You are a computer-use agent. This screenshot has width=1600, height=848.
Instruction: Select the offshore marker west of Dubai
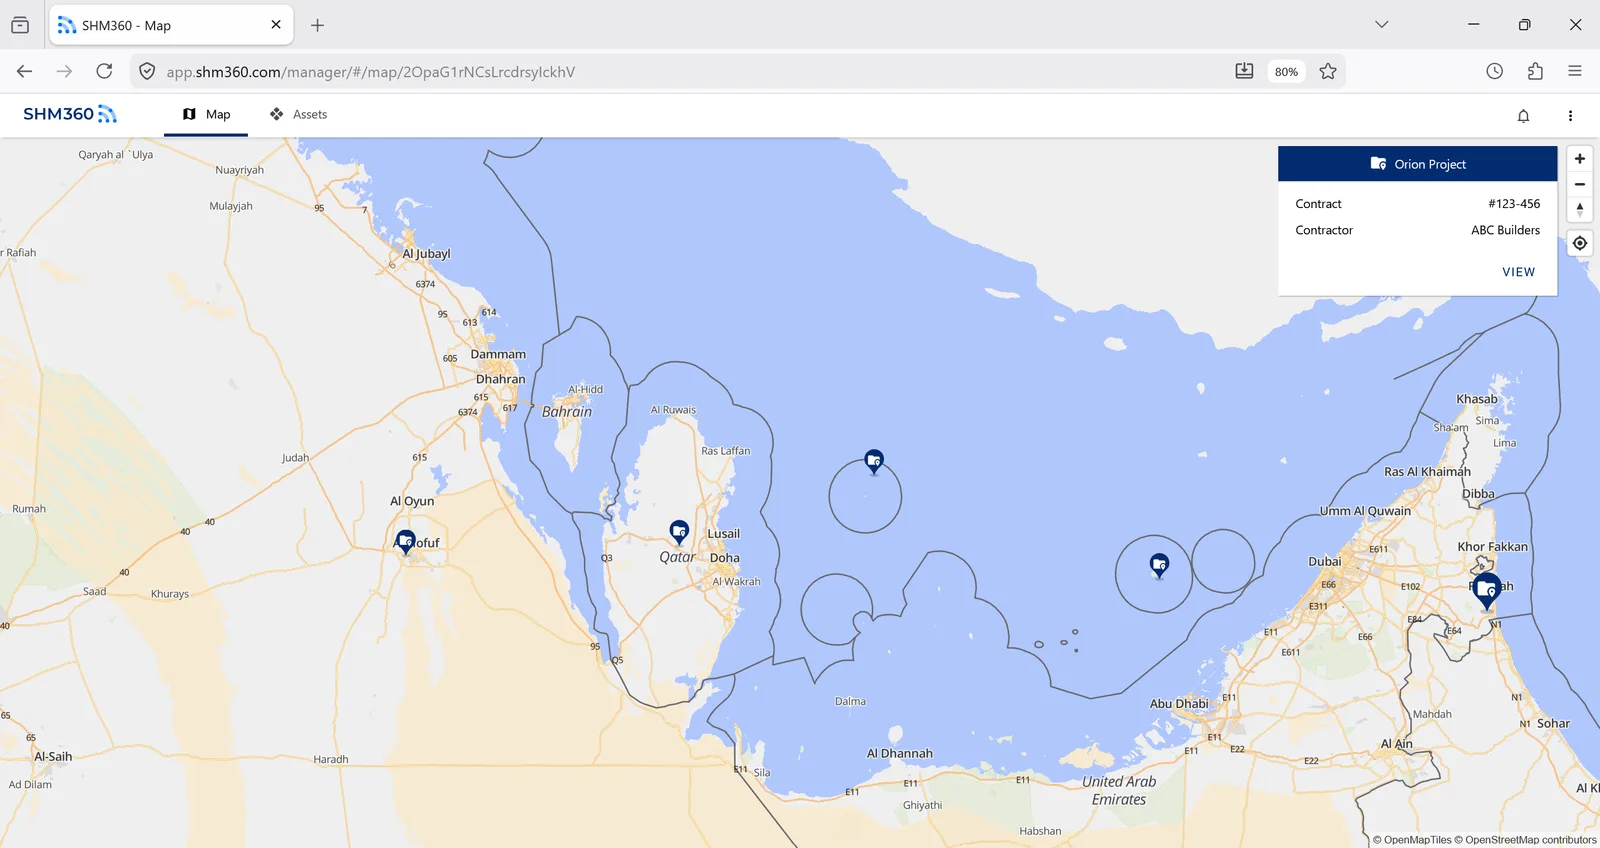point(1159,566)
